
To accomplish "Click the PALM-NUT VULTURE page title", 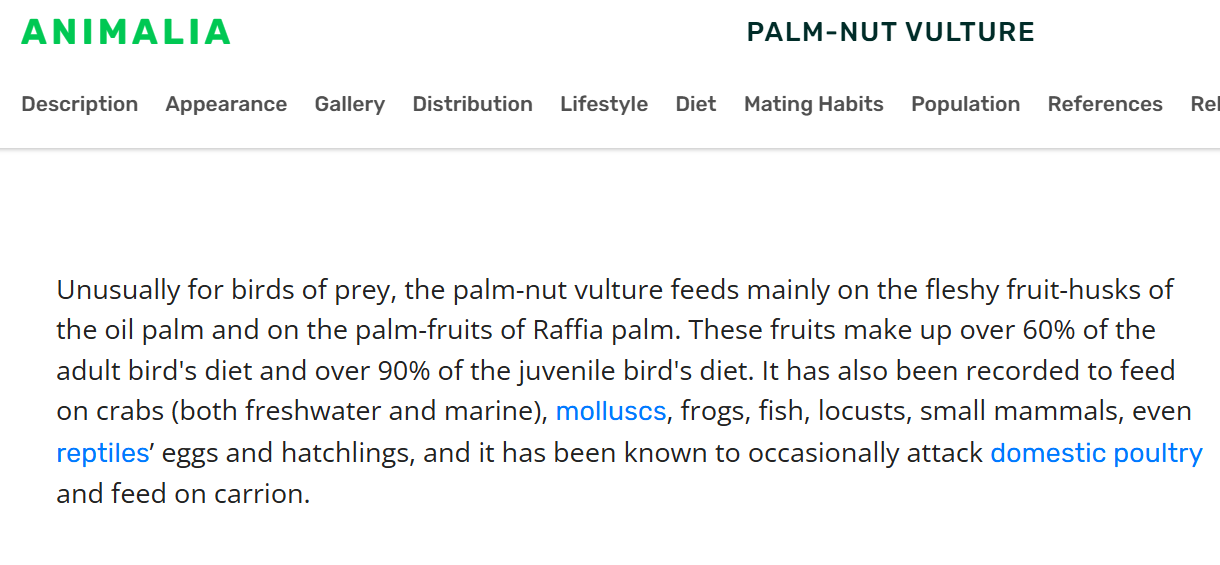I will coord(890,32).
